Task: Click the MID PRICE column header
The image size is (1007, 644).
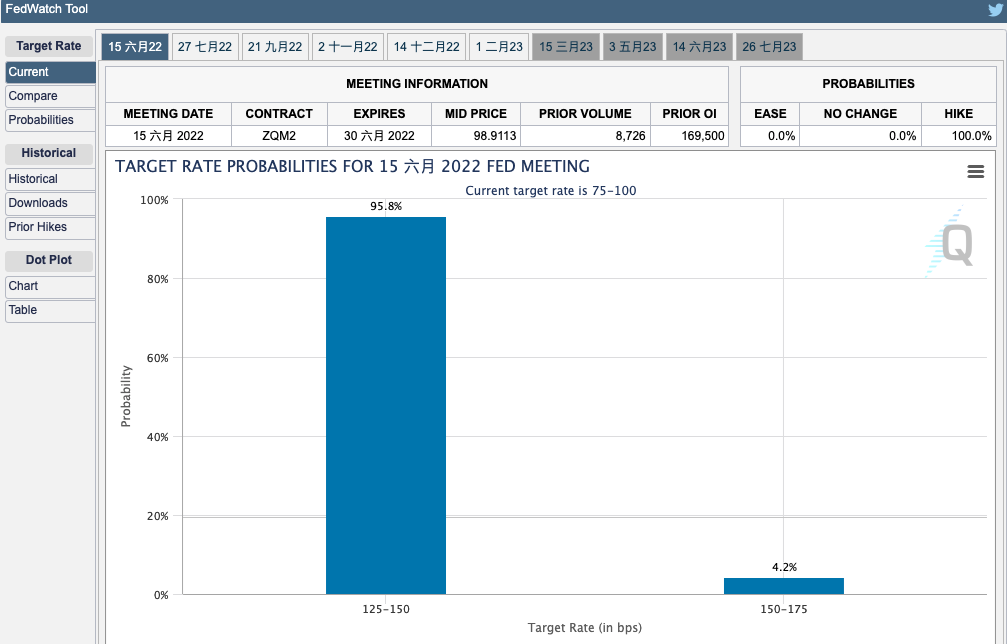Action: [x=476, y=114]
